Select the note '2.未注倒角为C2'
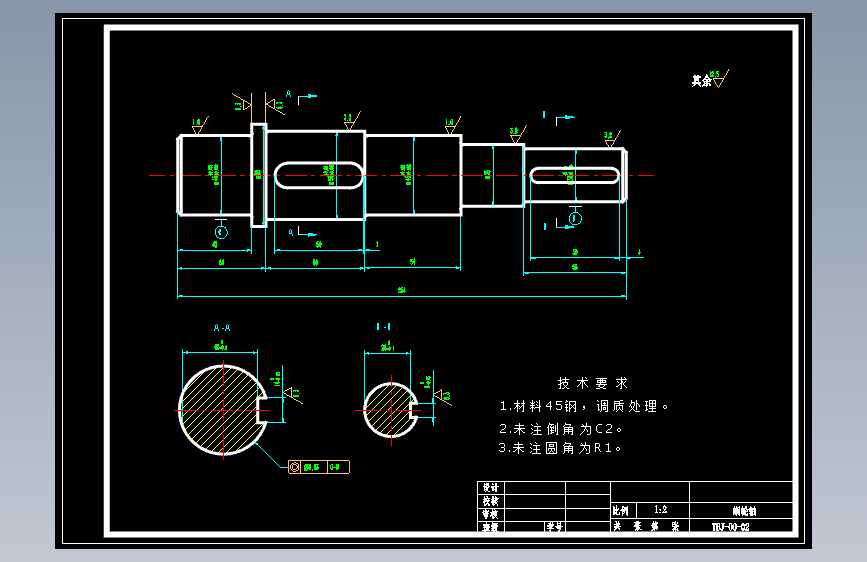This screenshot has width=867, height=562. [x=561, y=429]
